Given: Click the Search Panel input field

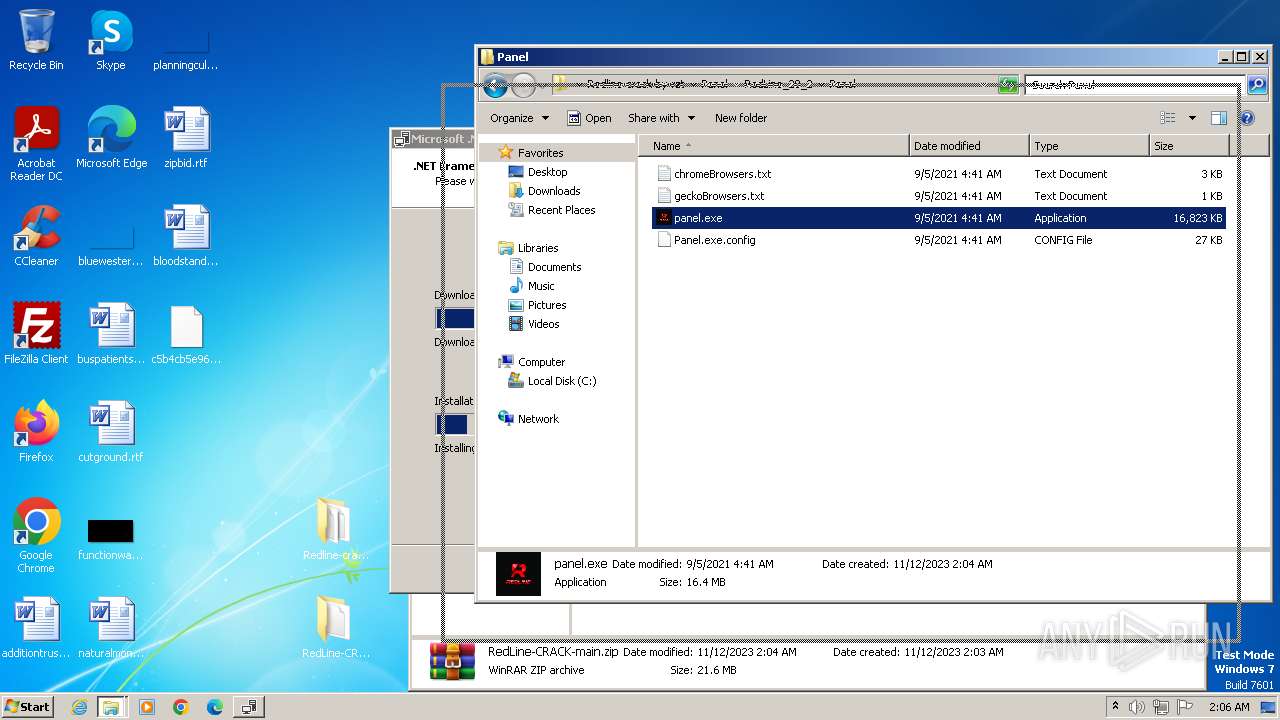Looking at the screenshot, I should (1134, 86).
